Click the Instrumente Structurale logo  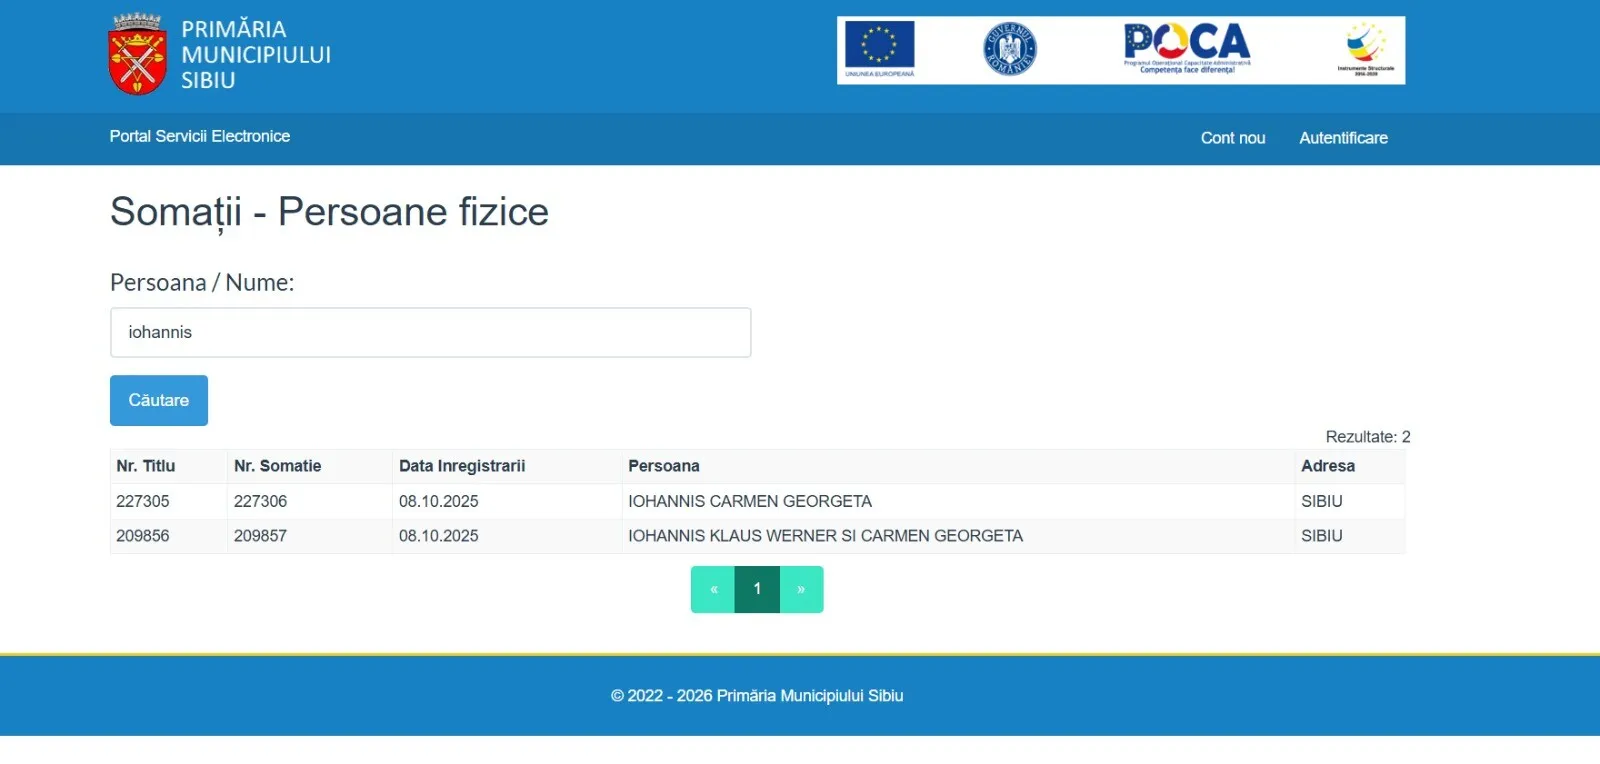click(1365, 48)
